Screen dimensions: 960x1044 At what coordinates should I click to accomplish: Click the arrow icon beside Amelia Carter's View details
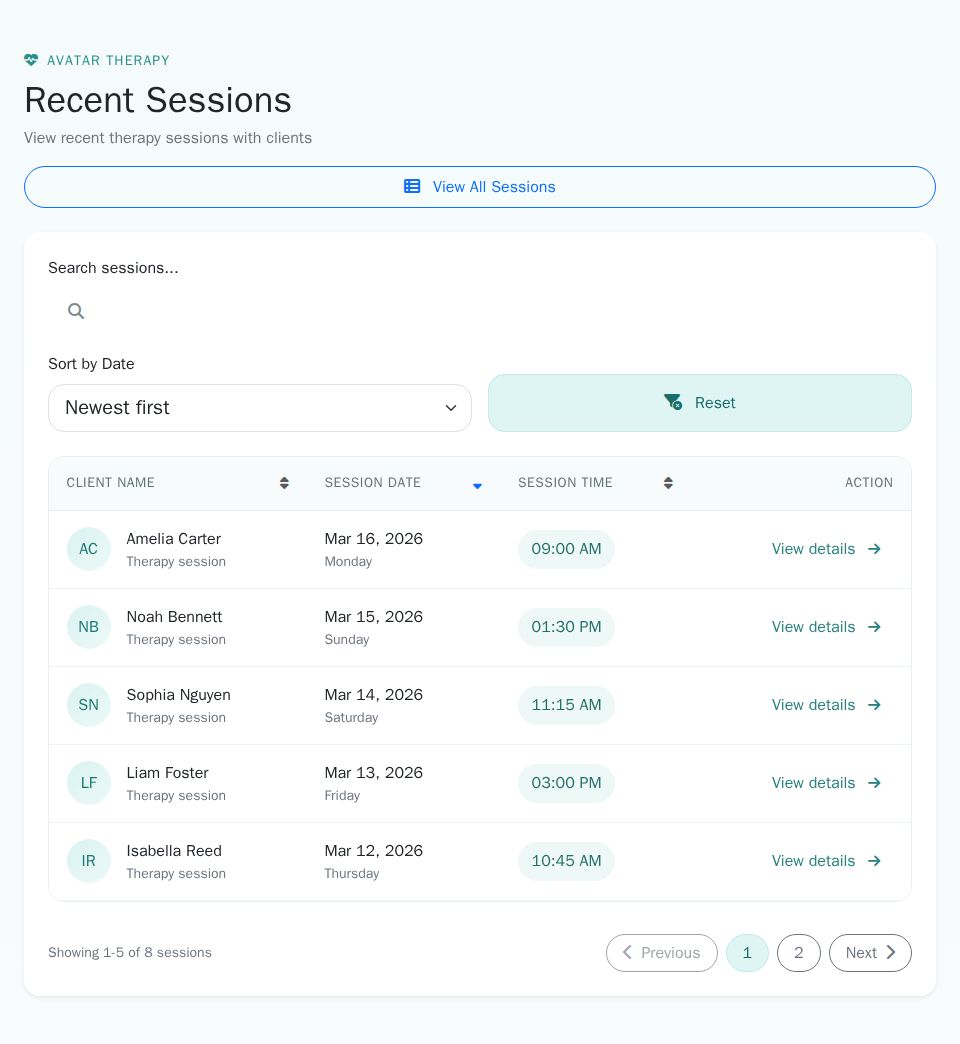874,549
